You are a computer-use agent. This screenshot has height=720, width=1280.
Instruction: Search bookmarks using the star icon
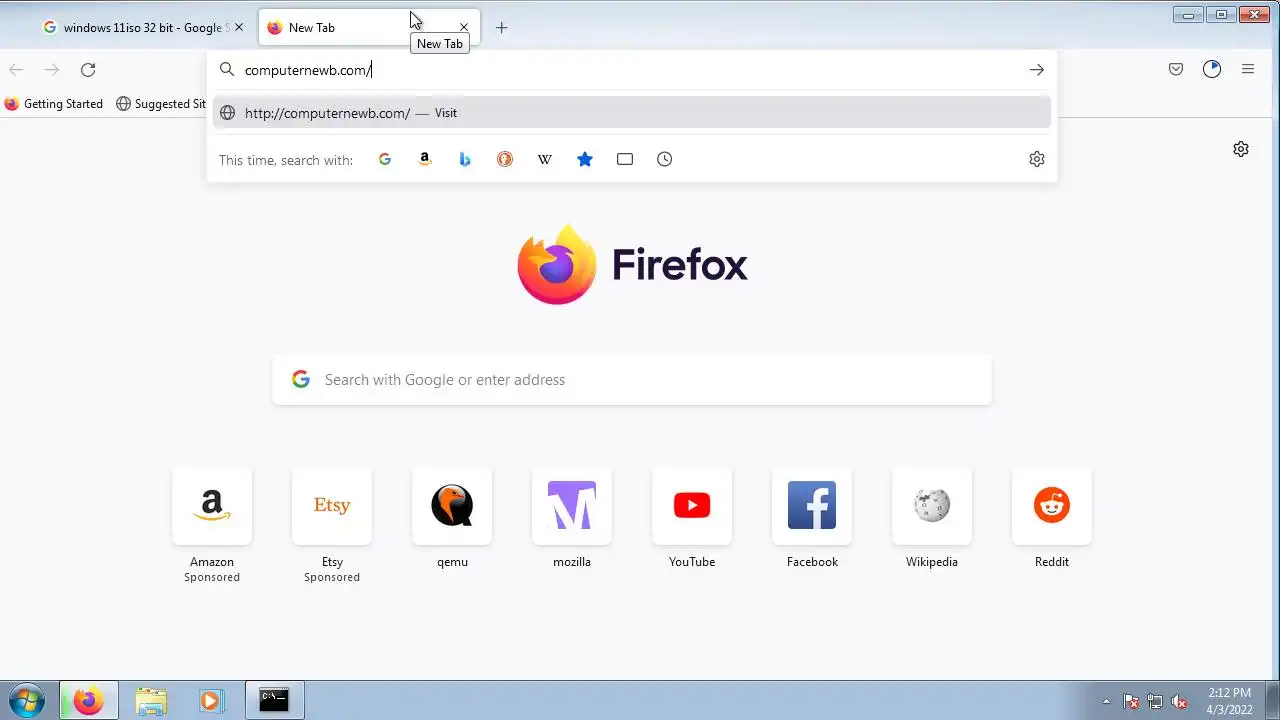(x=585, y=159)
